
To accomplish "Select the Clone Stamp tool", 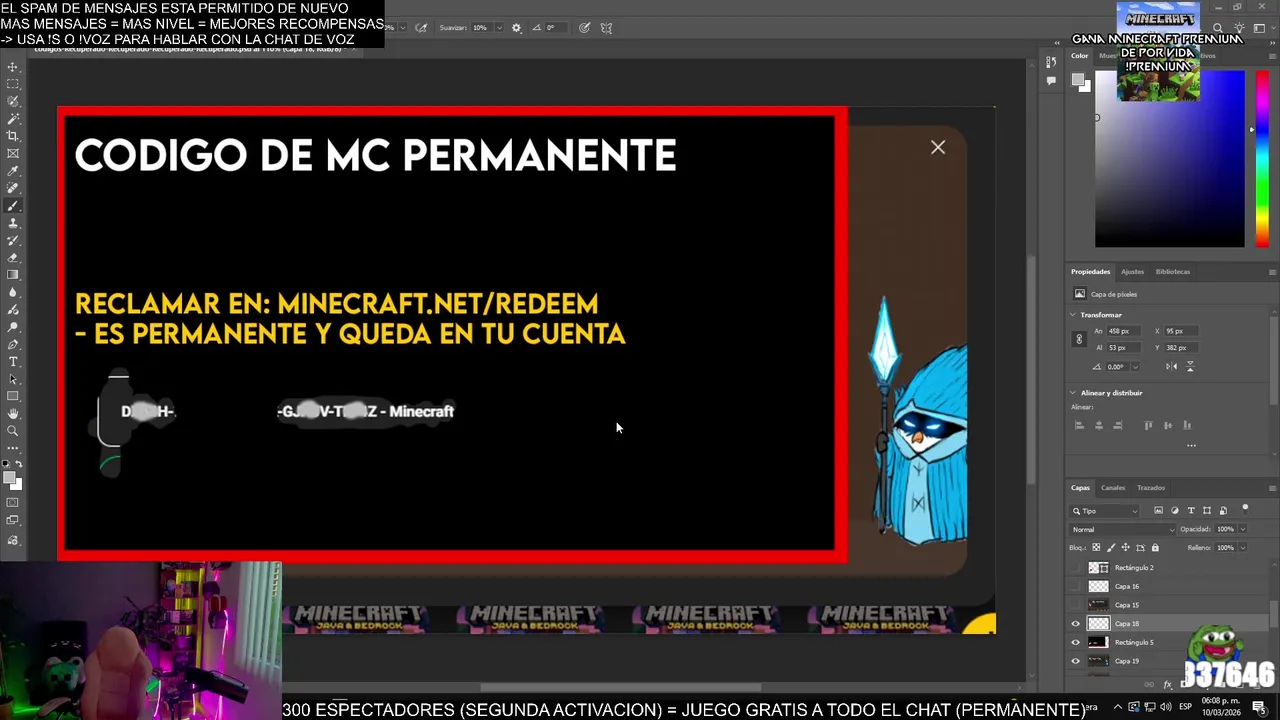I will [x=13, y=223].
